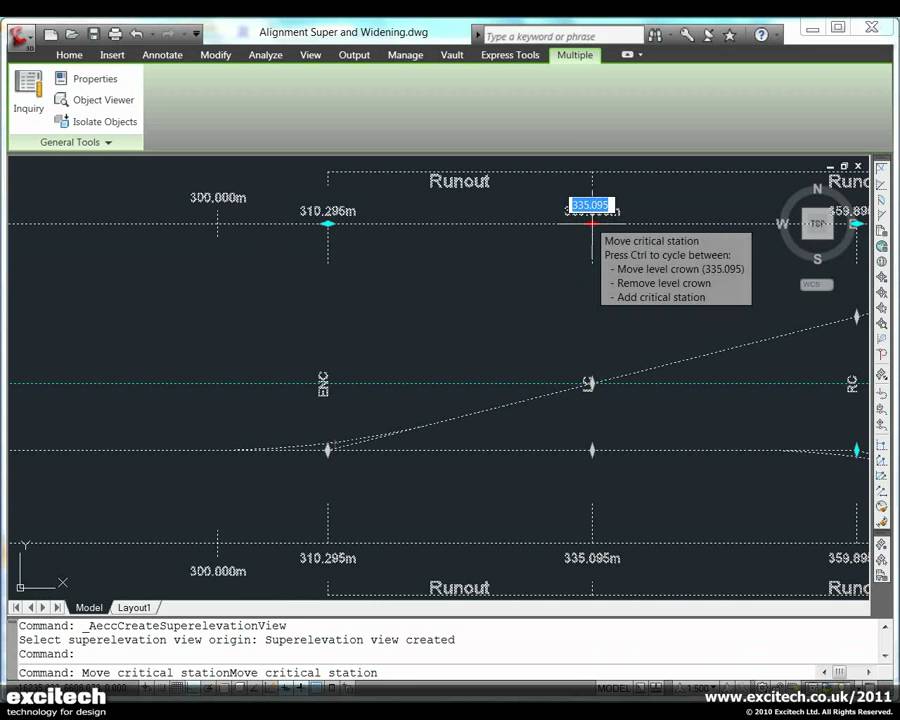This screenshot has width=900, height=720.
Task: Open the Manage ribbon tab
Action: click(x=405, y=55)
